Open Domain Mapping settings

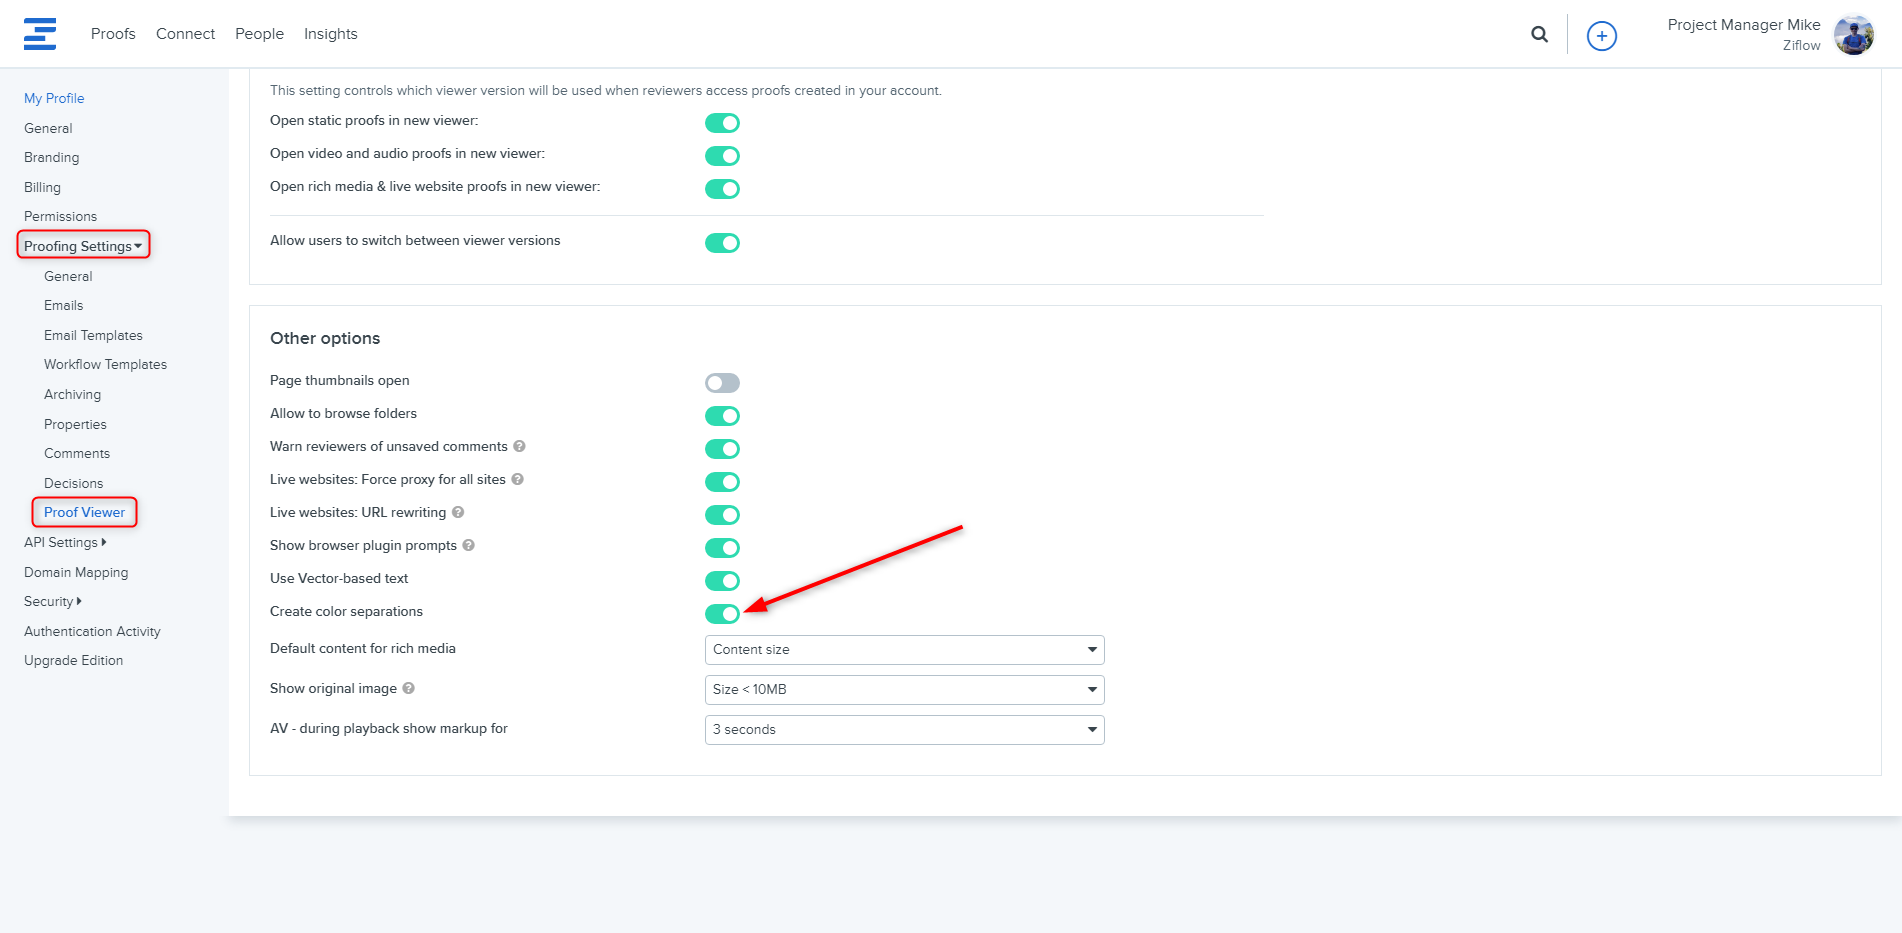pyautogui.click(x=76, y=572)
